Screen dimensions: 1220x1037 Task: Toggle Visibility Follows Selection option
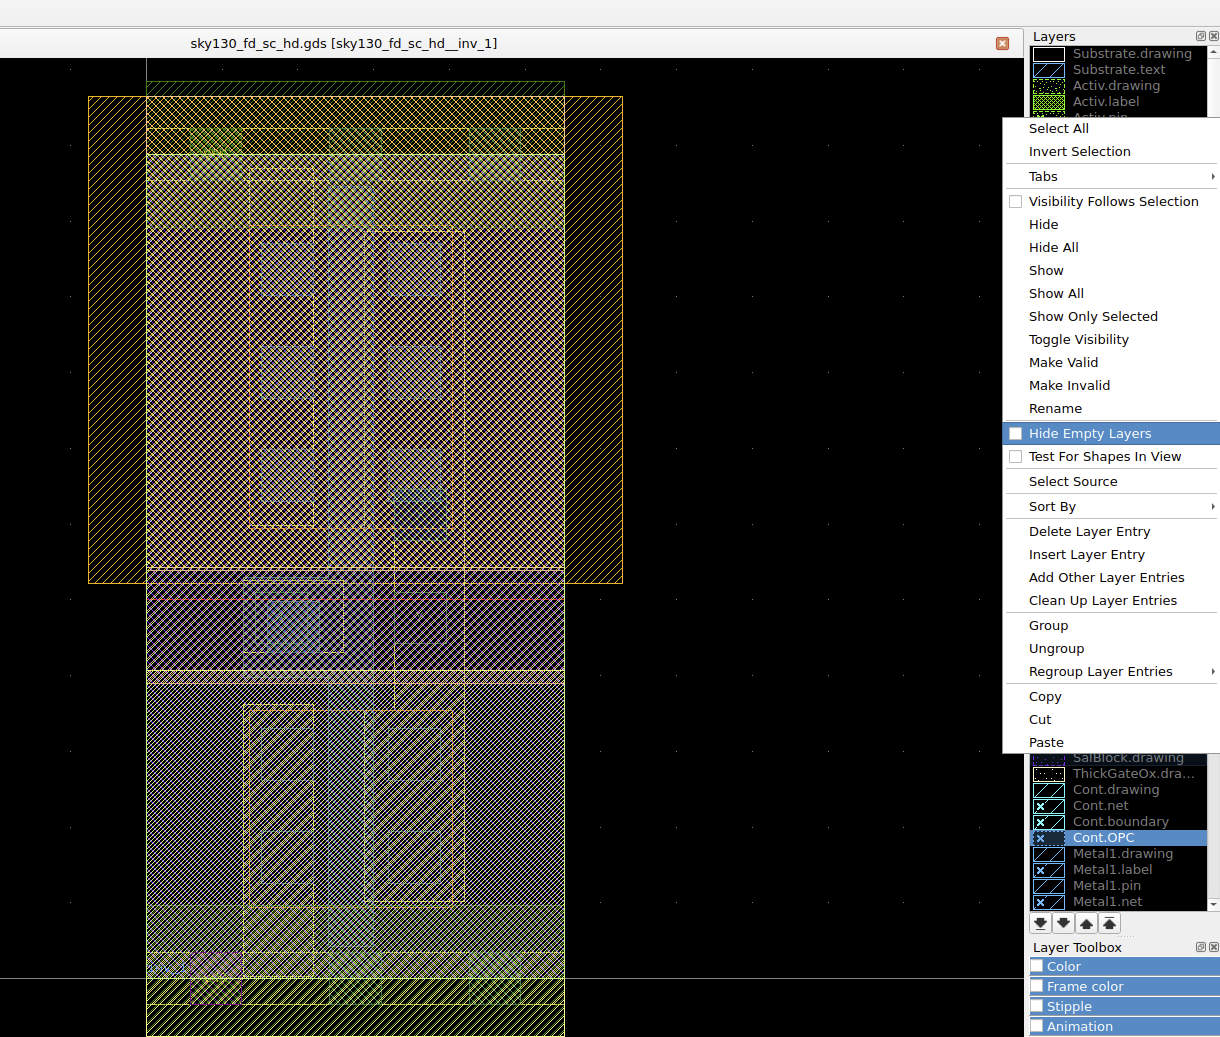(1016, 201)
